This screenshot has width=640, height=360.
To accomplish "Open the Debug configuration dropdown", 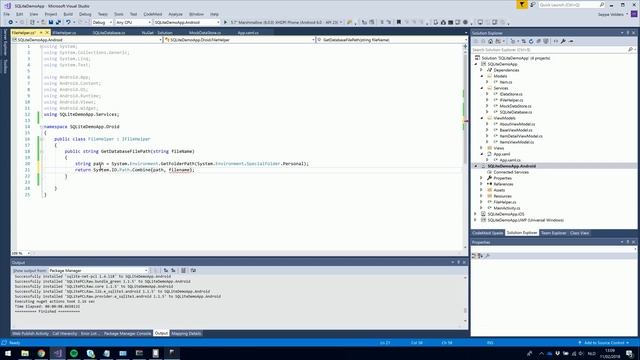I will 102,22.
